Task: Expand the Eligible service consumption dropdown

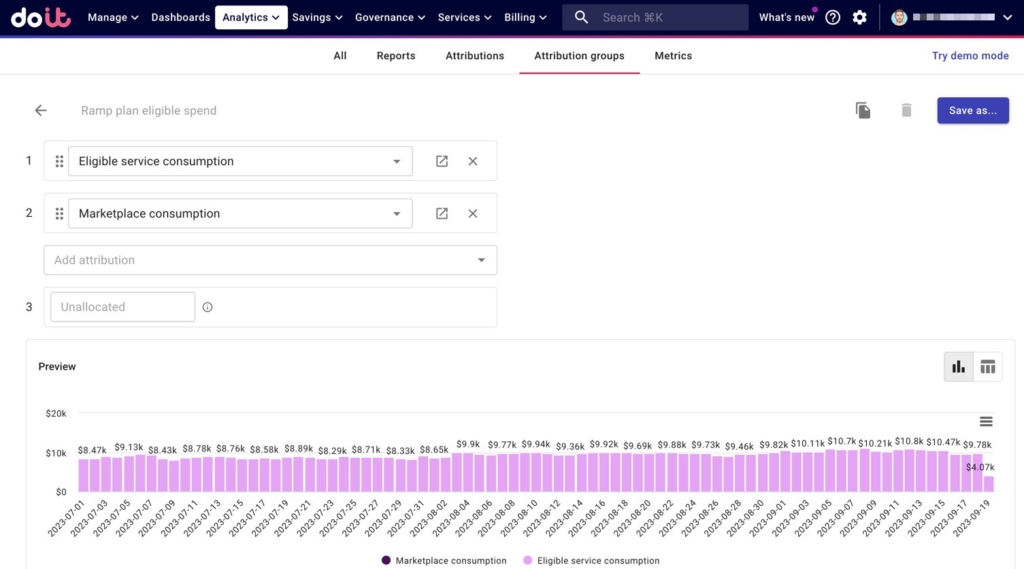Action: [397, 161]
